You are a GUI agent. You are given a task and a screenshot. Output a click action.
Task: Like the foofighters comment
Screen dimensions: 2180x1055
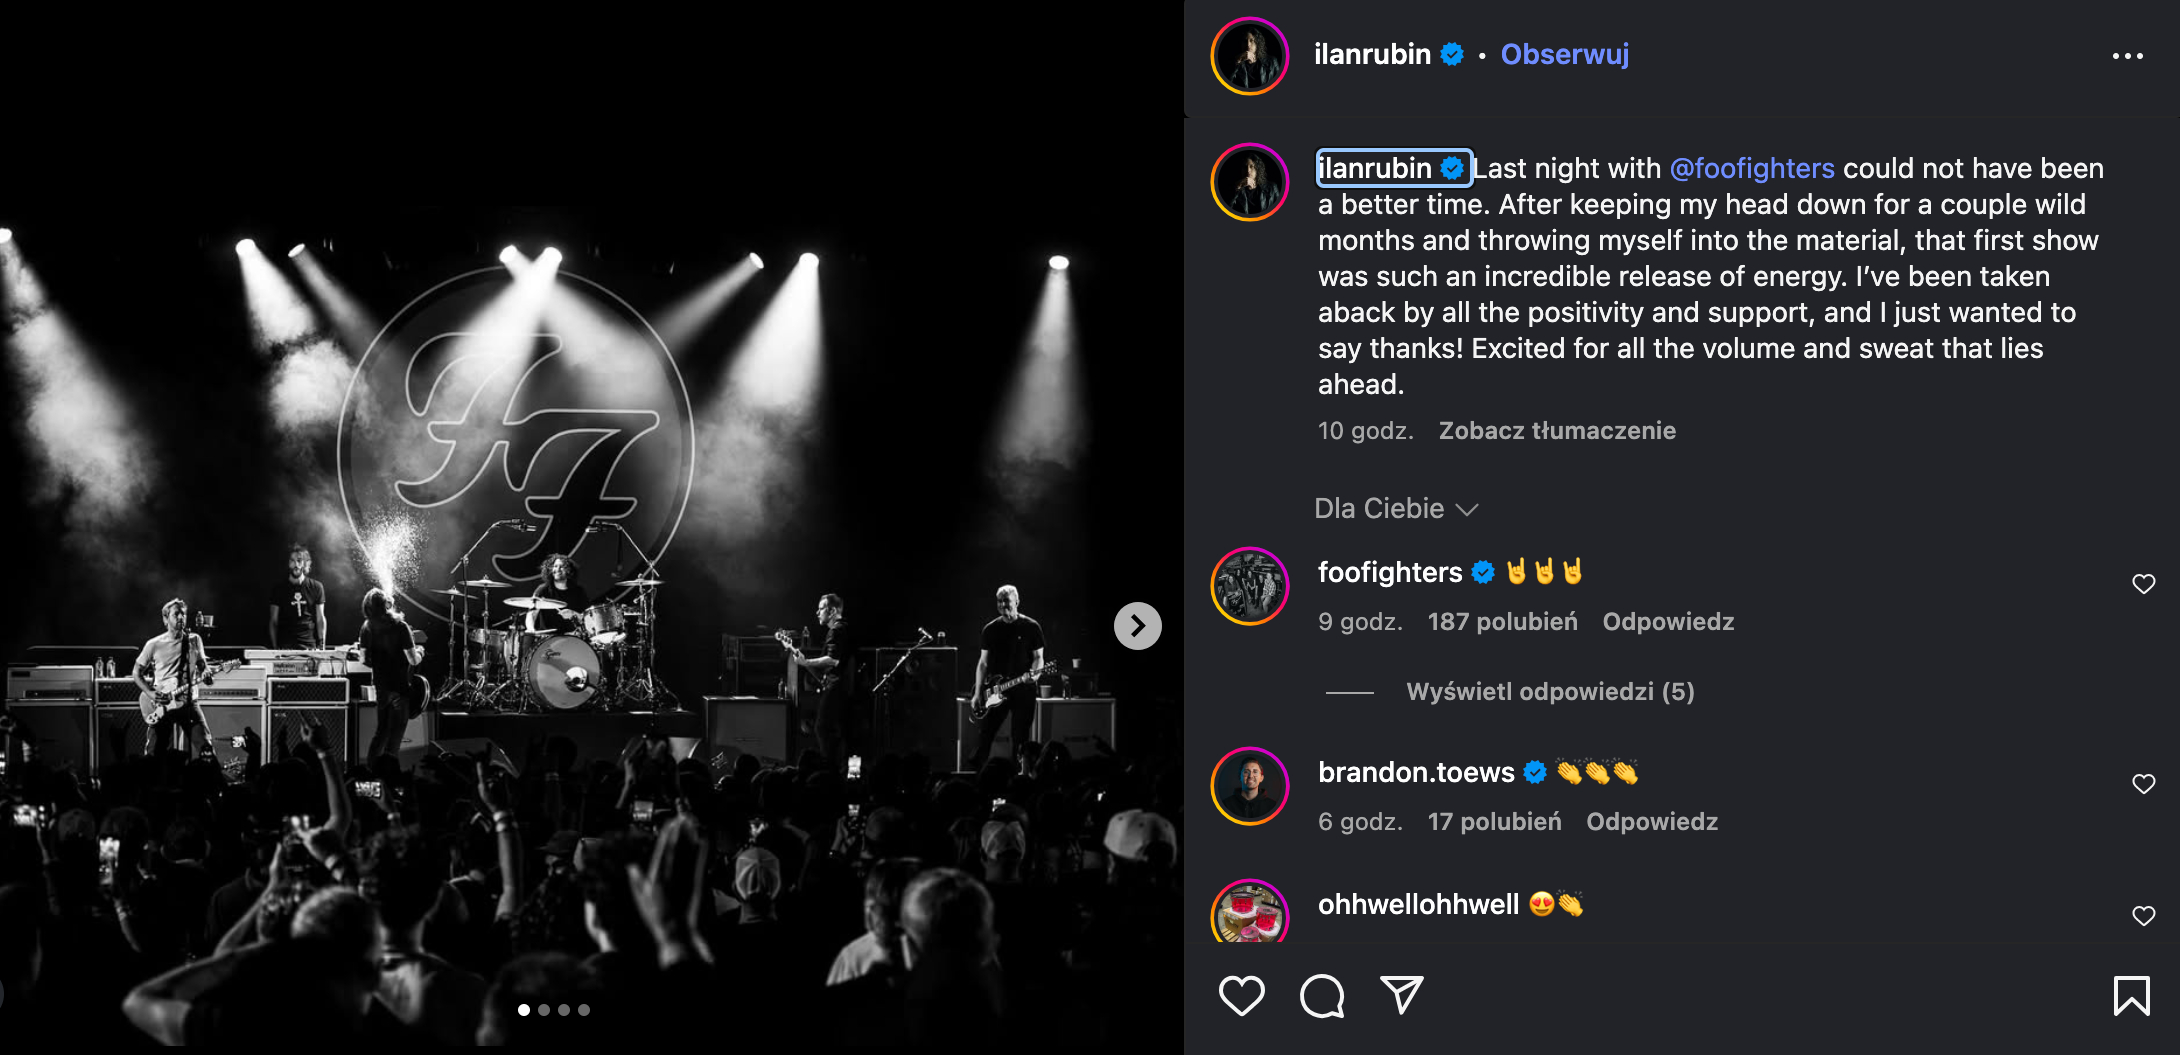(2143, 584)
